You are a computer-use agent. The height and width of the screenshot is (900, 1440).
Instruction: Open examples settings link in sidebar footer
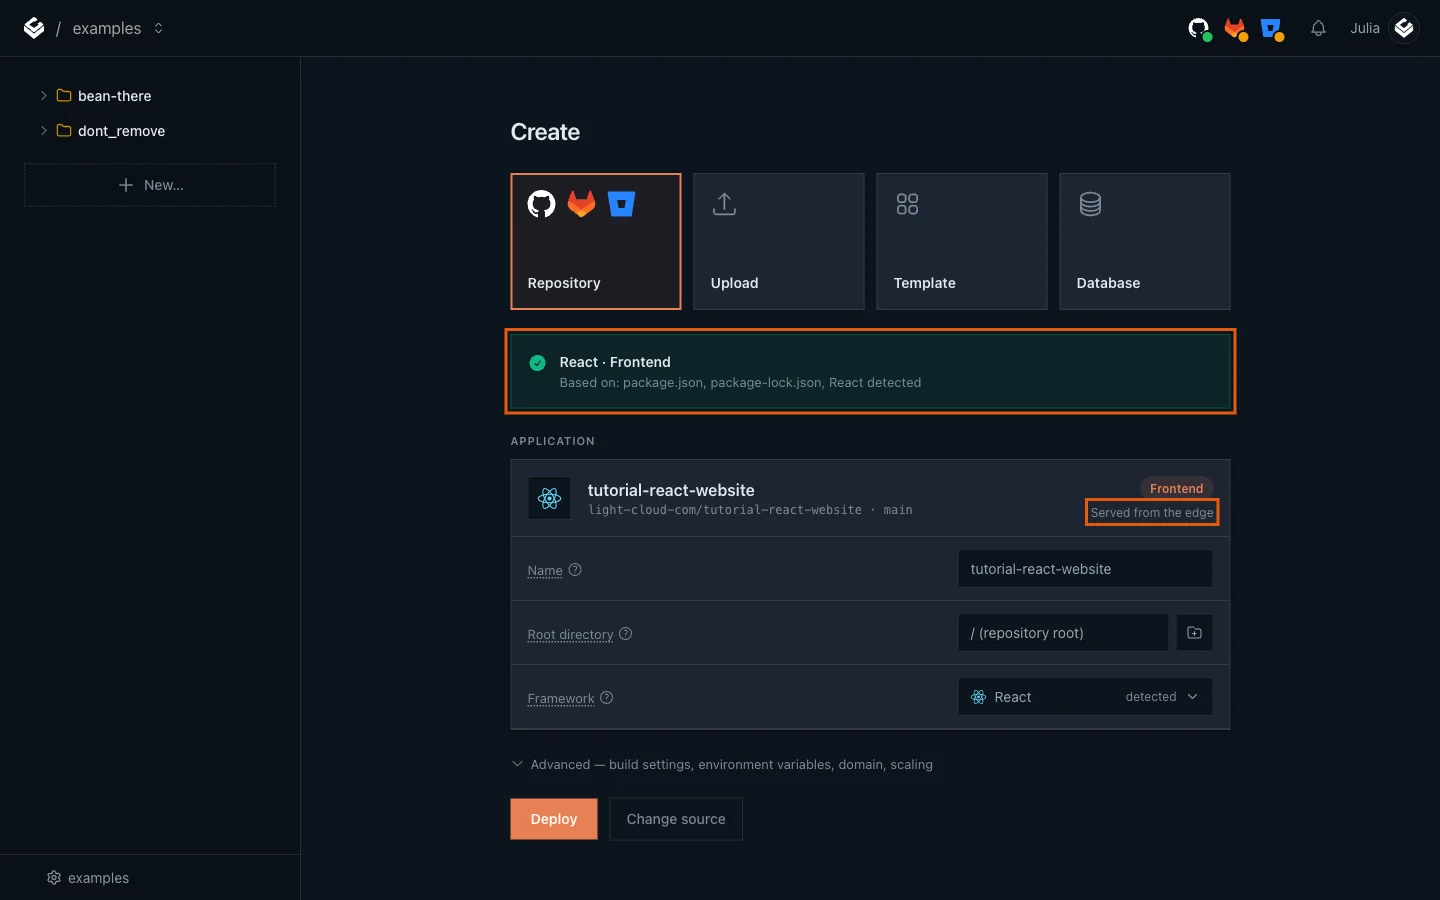coord(88,878)
